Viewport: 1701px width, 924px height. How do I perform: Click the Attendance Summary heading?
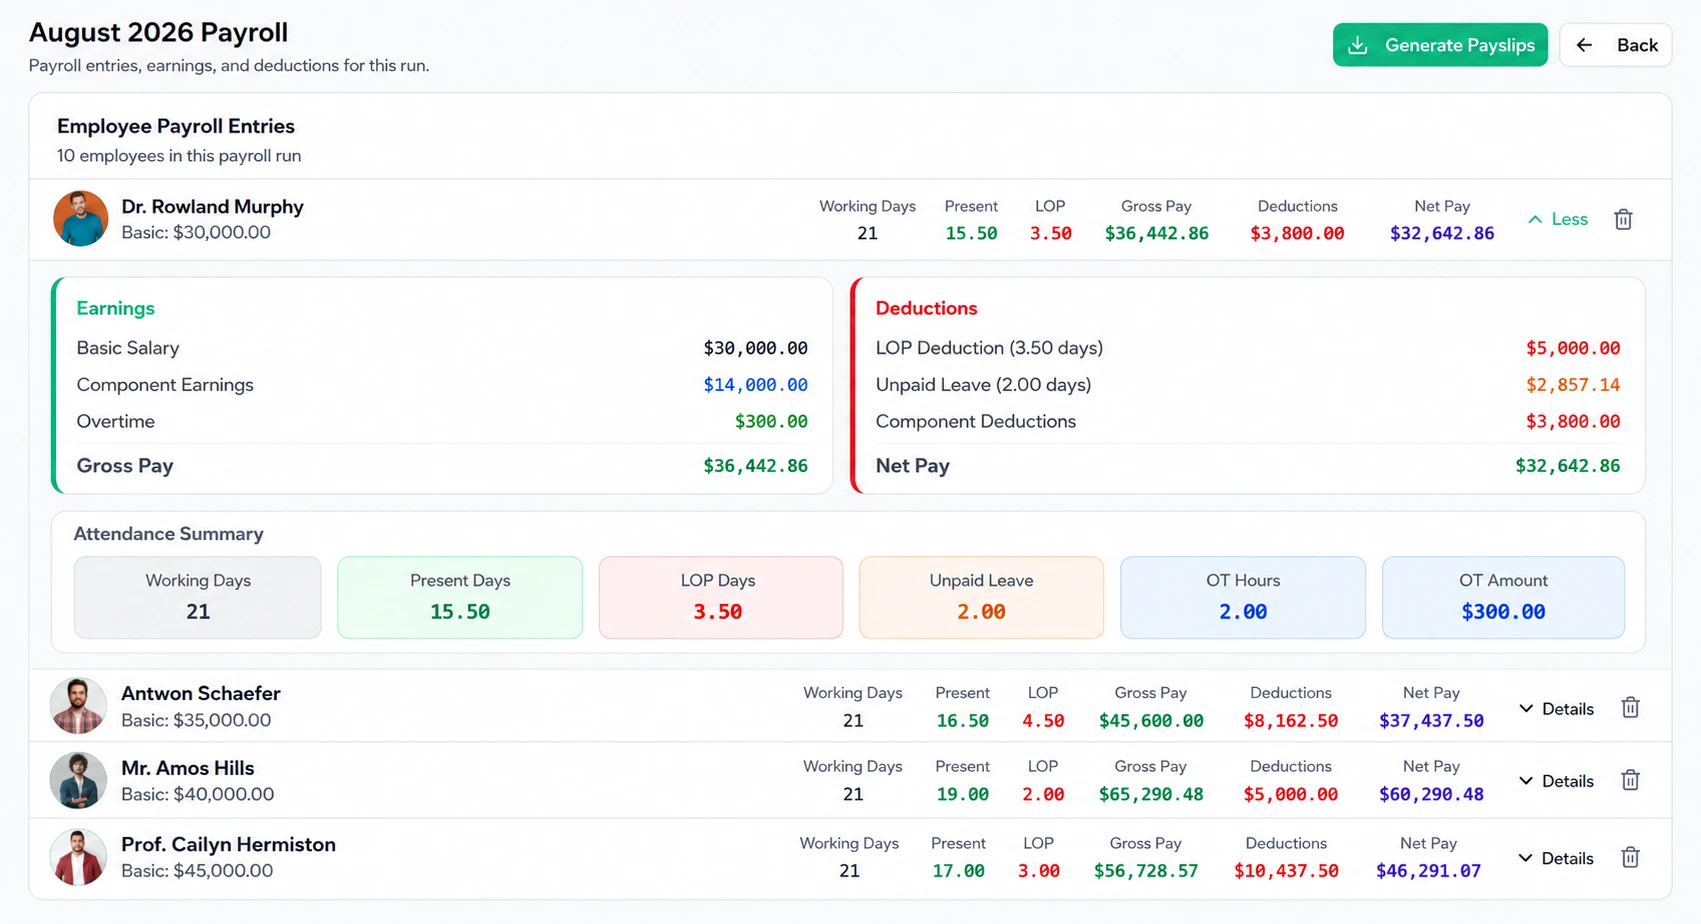168,534
